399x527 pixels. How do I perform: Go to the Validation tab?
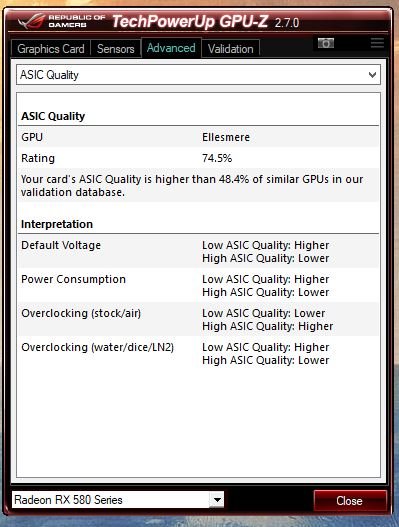pyautogui.click(x=231, y=49)
